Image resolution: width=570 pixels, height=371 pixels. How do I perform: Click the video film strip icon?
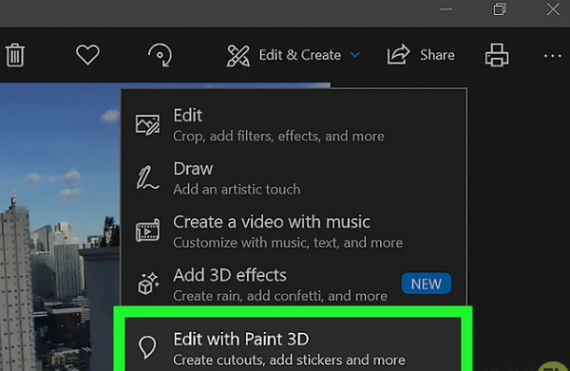click(147, 230)
